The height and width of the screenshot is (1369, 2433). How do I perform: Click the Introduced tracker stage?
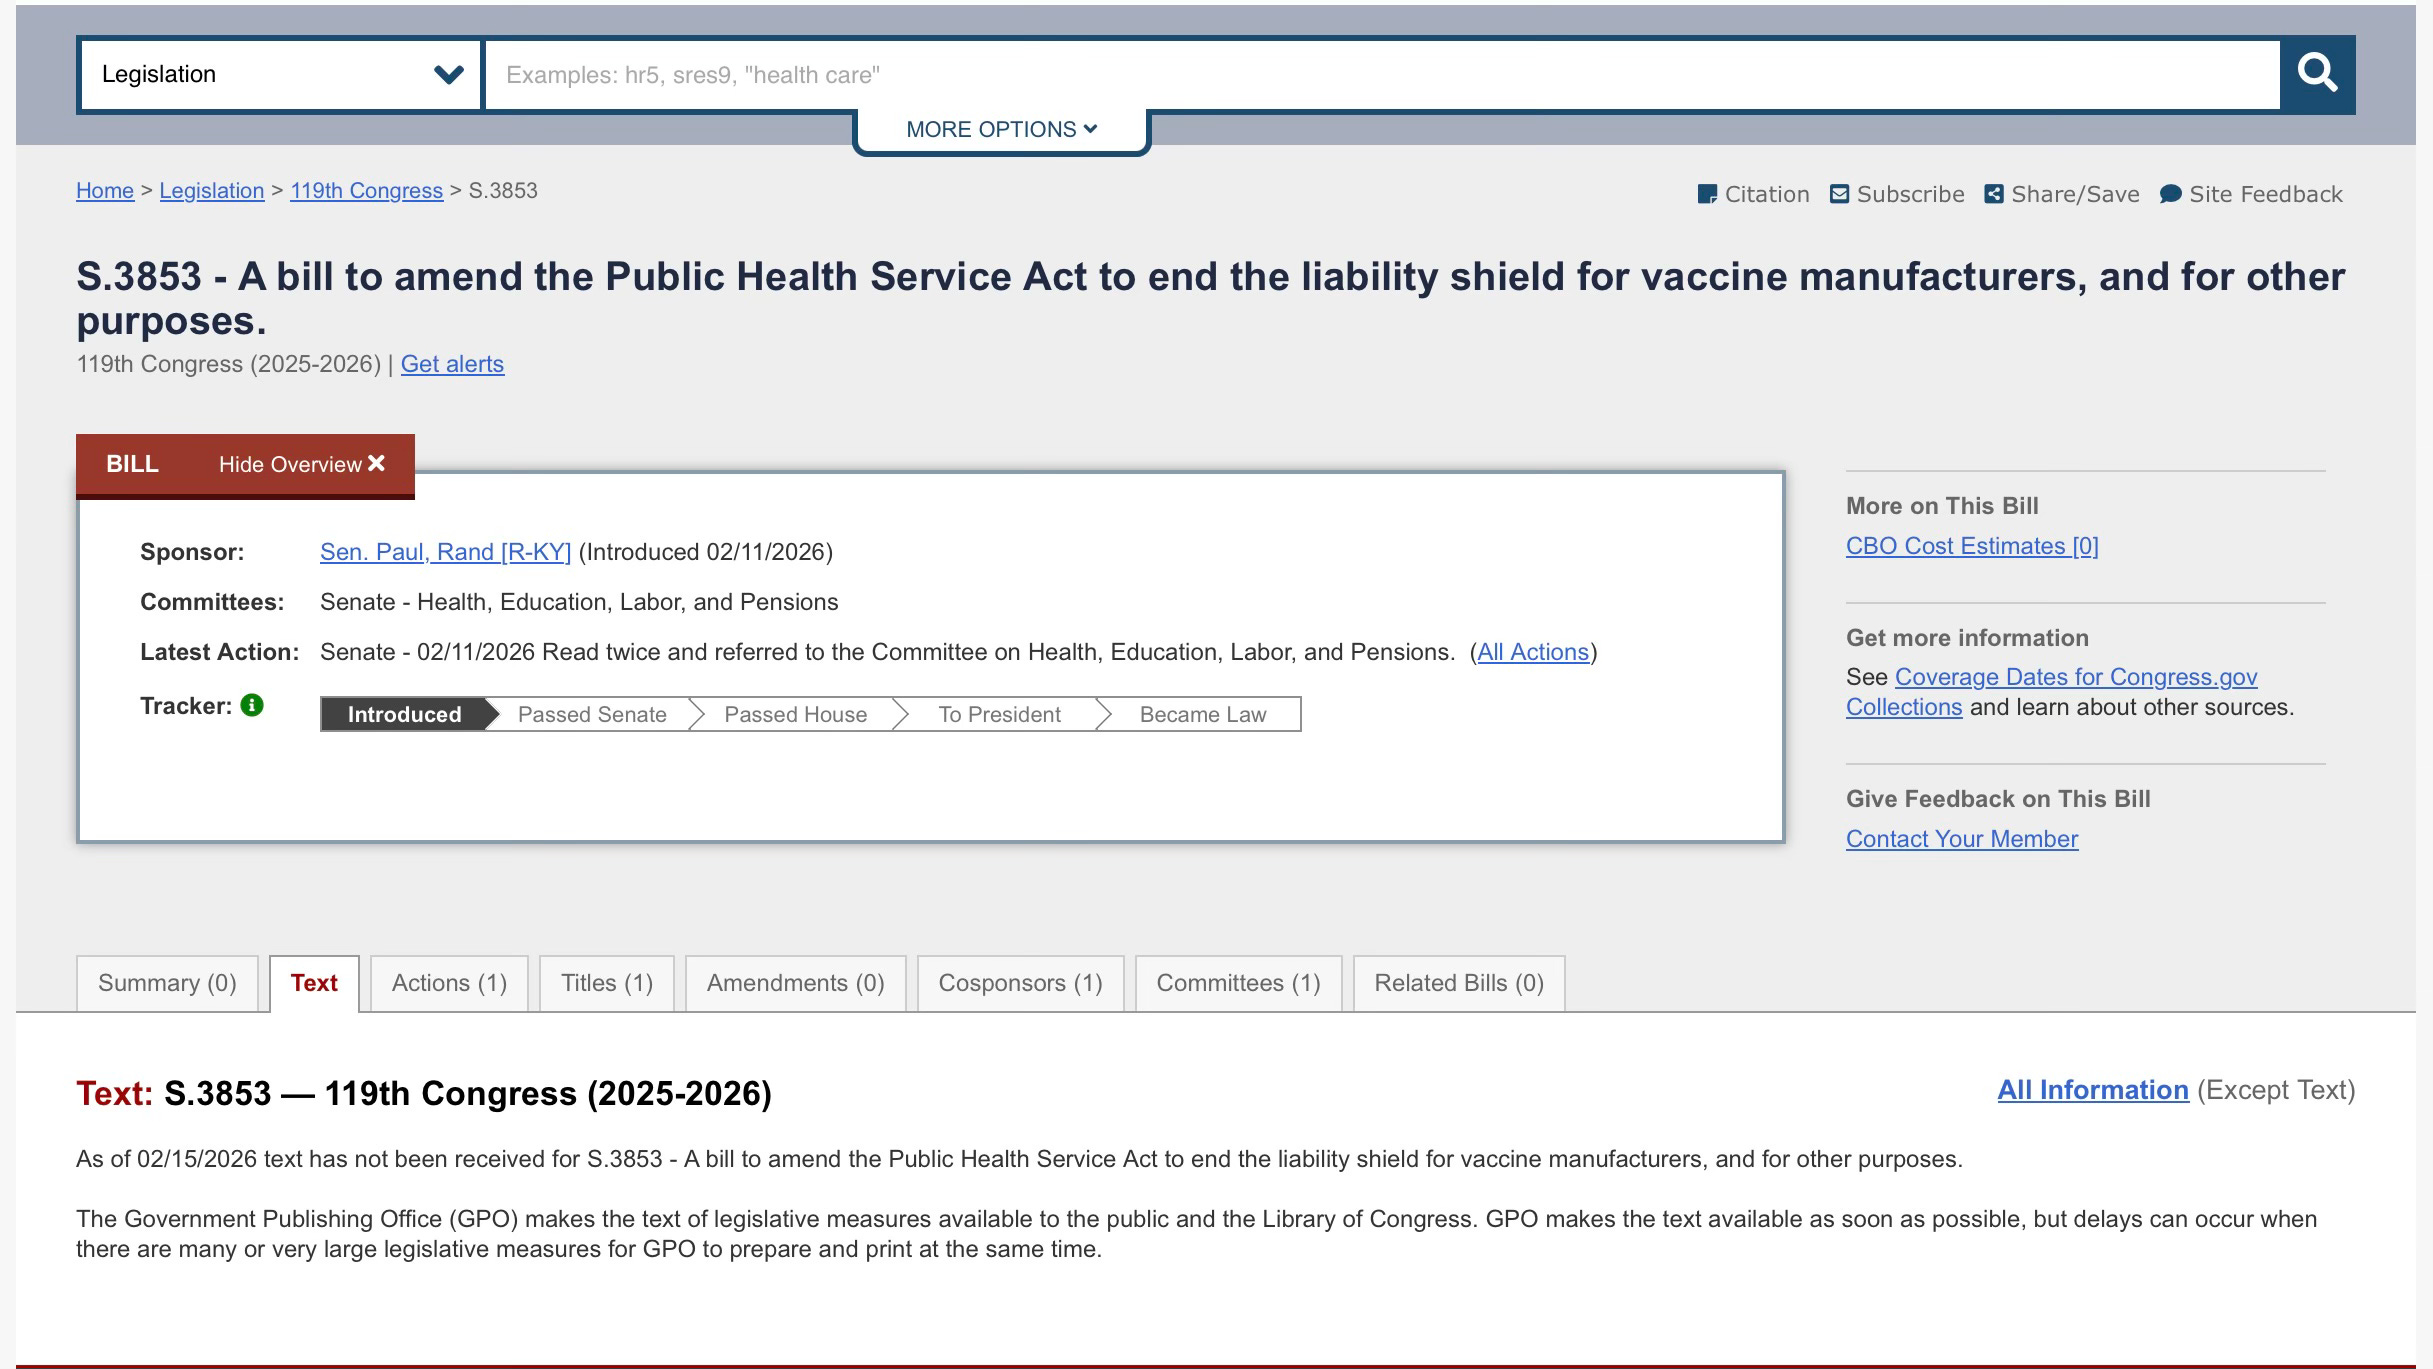(x=404, y=714)
